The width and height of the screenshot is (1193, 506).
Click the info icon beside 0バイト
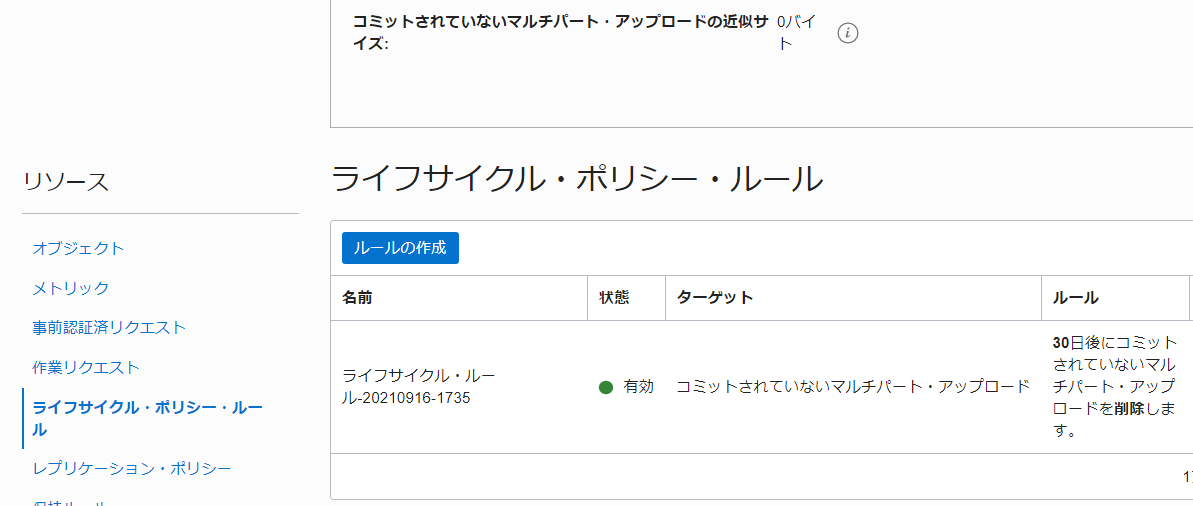point(848,33)
